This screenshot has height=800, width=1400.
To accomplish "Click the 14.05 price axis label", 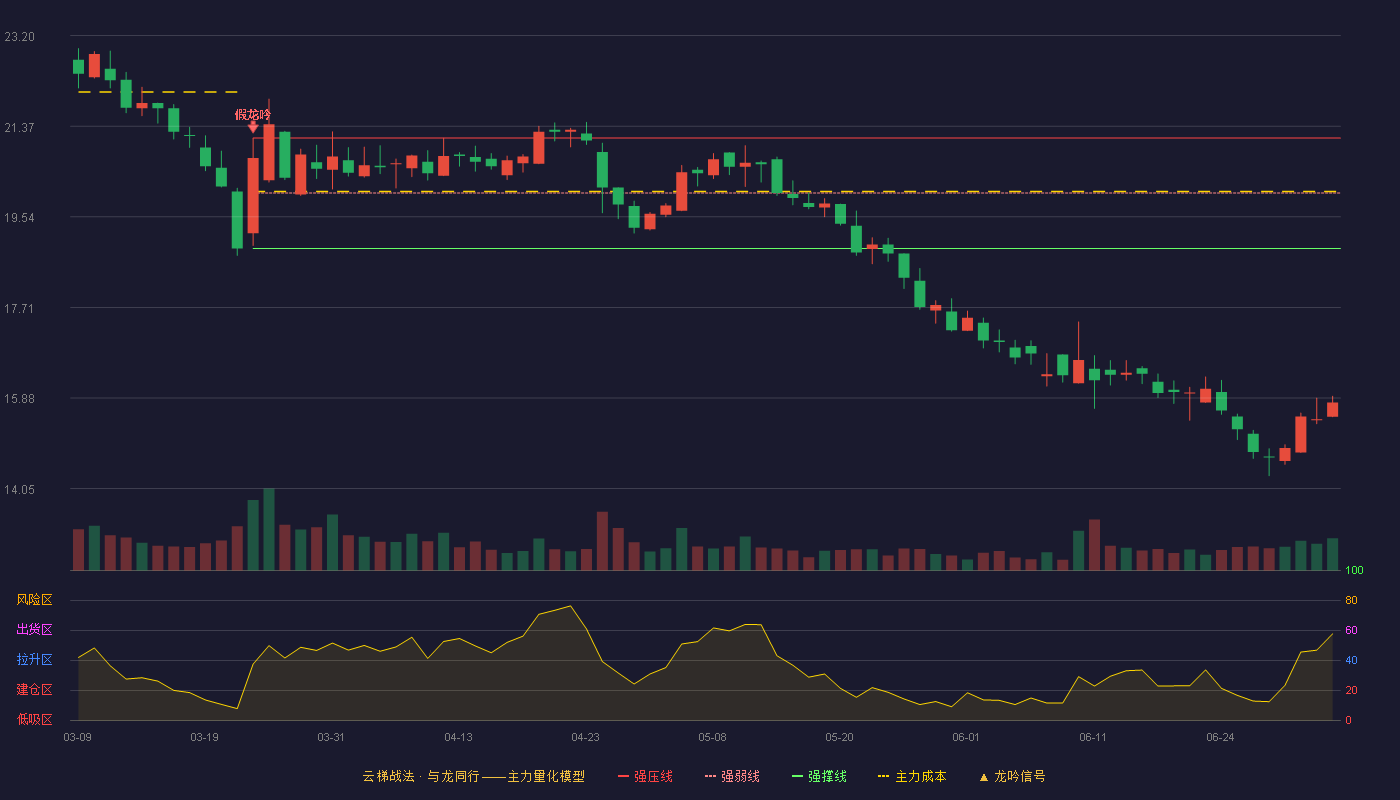I will point(19,490).
